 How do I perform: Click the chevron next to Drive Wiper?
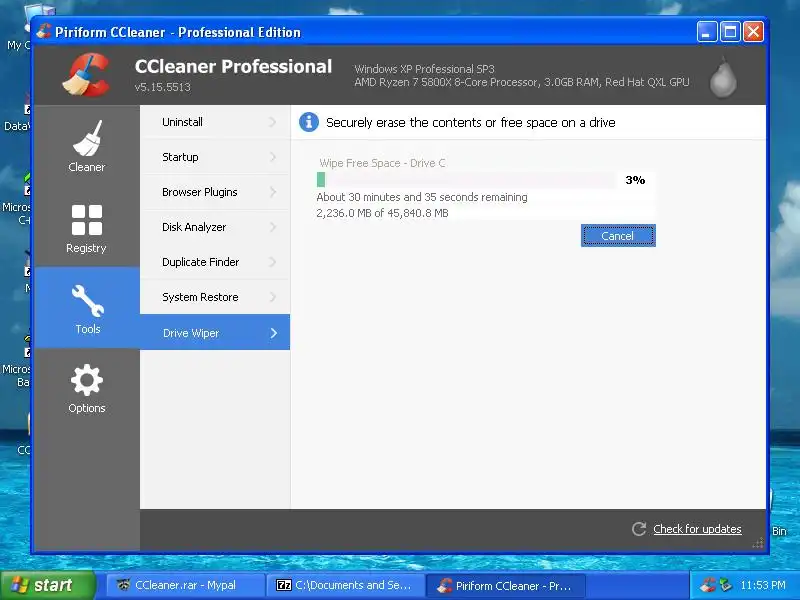coord(274,333)
